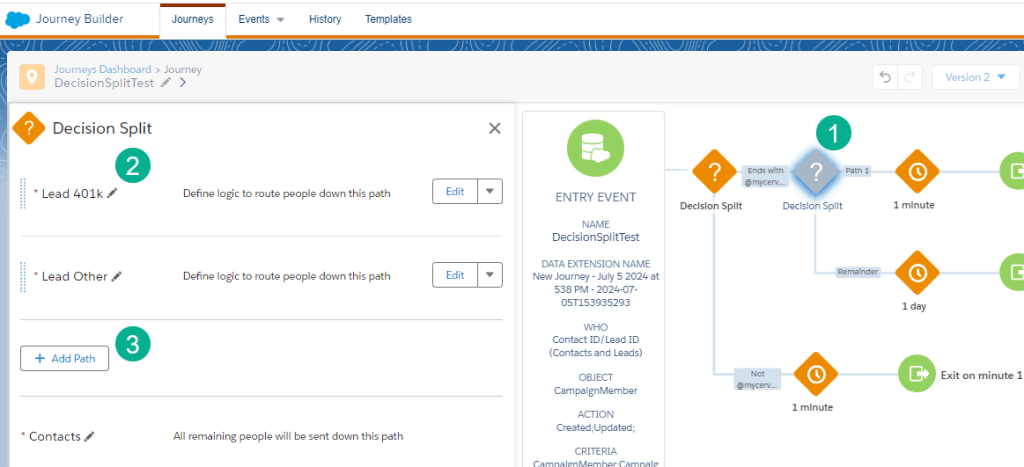This screenshot has width=1024, height=467.
Task: Expand dropdown arrow next to Lead 401k Edit
Action: pyautogui.click(x=490, y=191)
